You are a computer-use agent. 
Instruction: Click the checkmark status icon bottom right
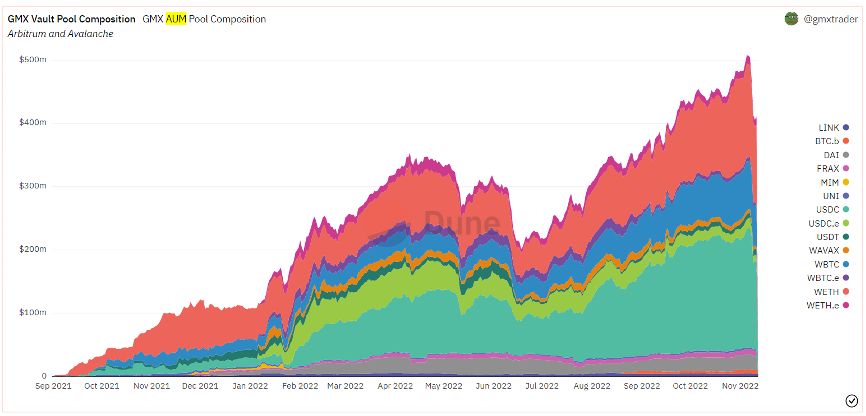[x=851, y=400]
